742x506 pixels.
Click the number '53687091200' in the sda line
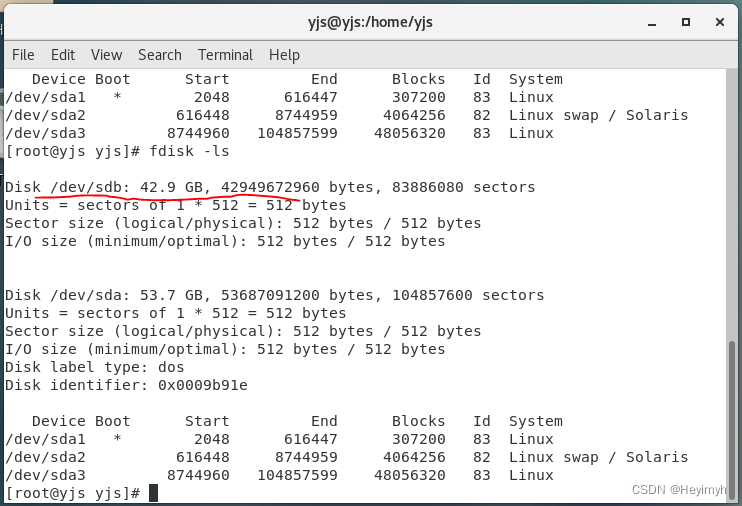coord(270,295)
